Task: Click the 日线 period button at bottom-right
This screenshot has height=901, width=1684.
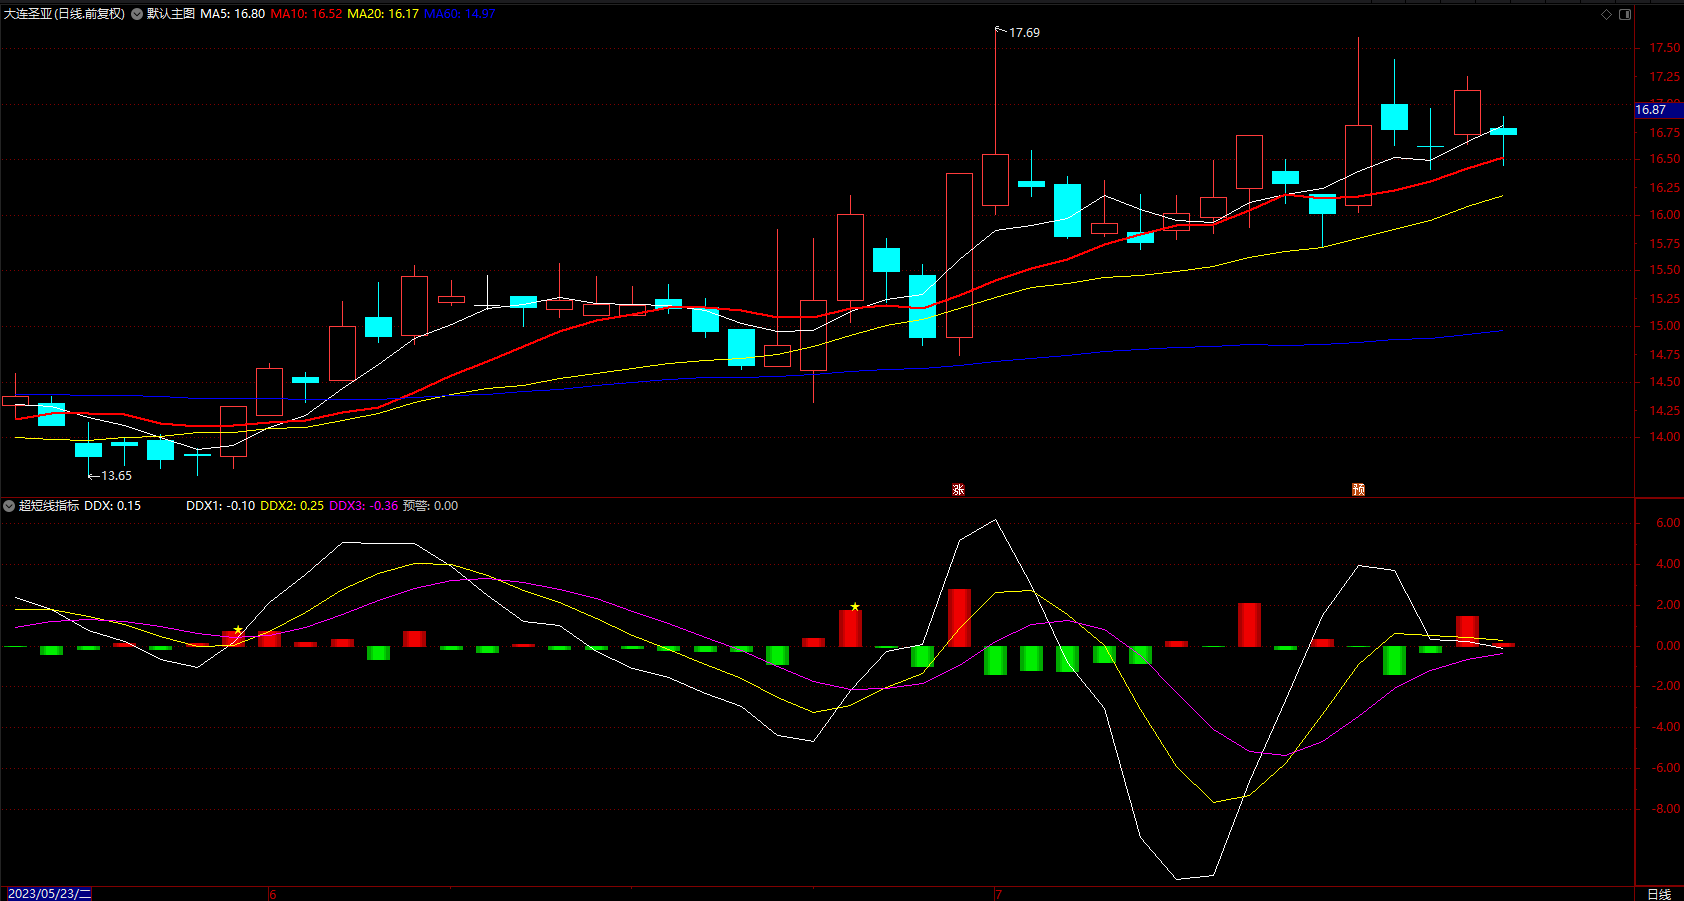Action: coord(1659,894)
